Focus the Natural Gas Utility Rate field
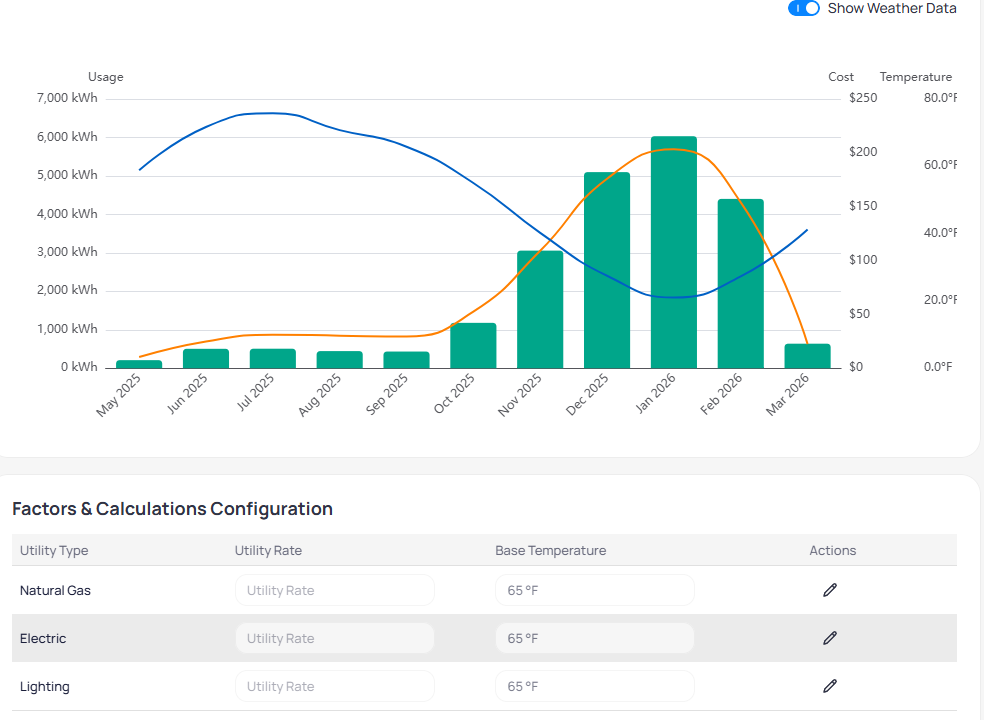 334,590
